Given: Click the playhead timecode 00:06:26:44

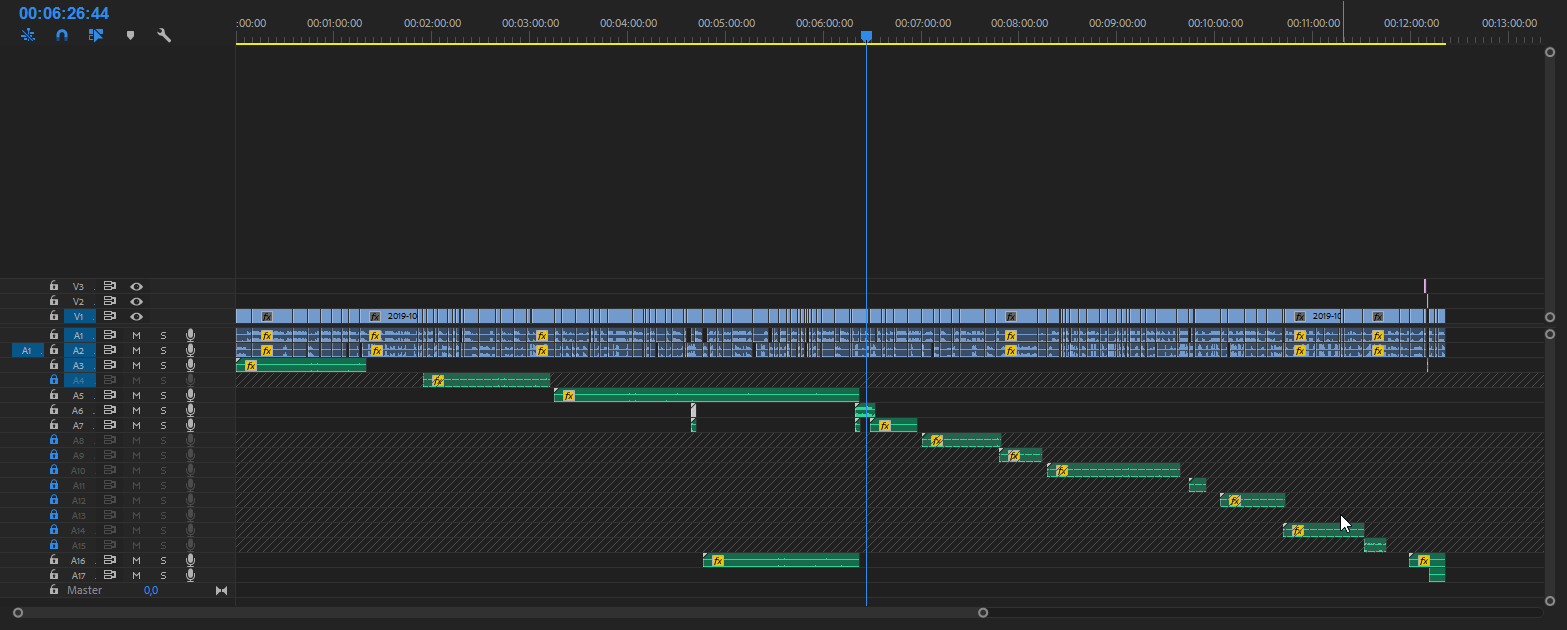Looking at the screenshot, I should coord(64,13).
